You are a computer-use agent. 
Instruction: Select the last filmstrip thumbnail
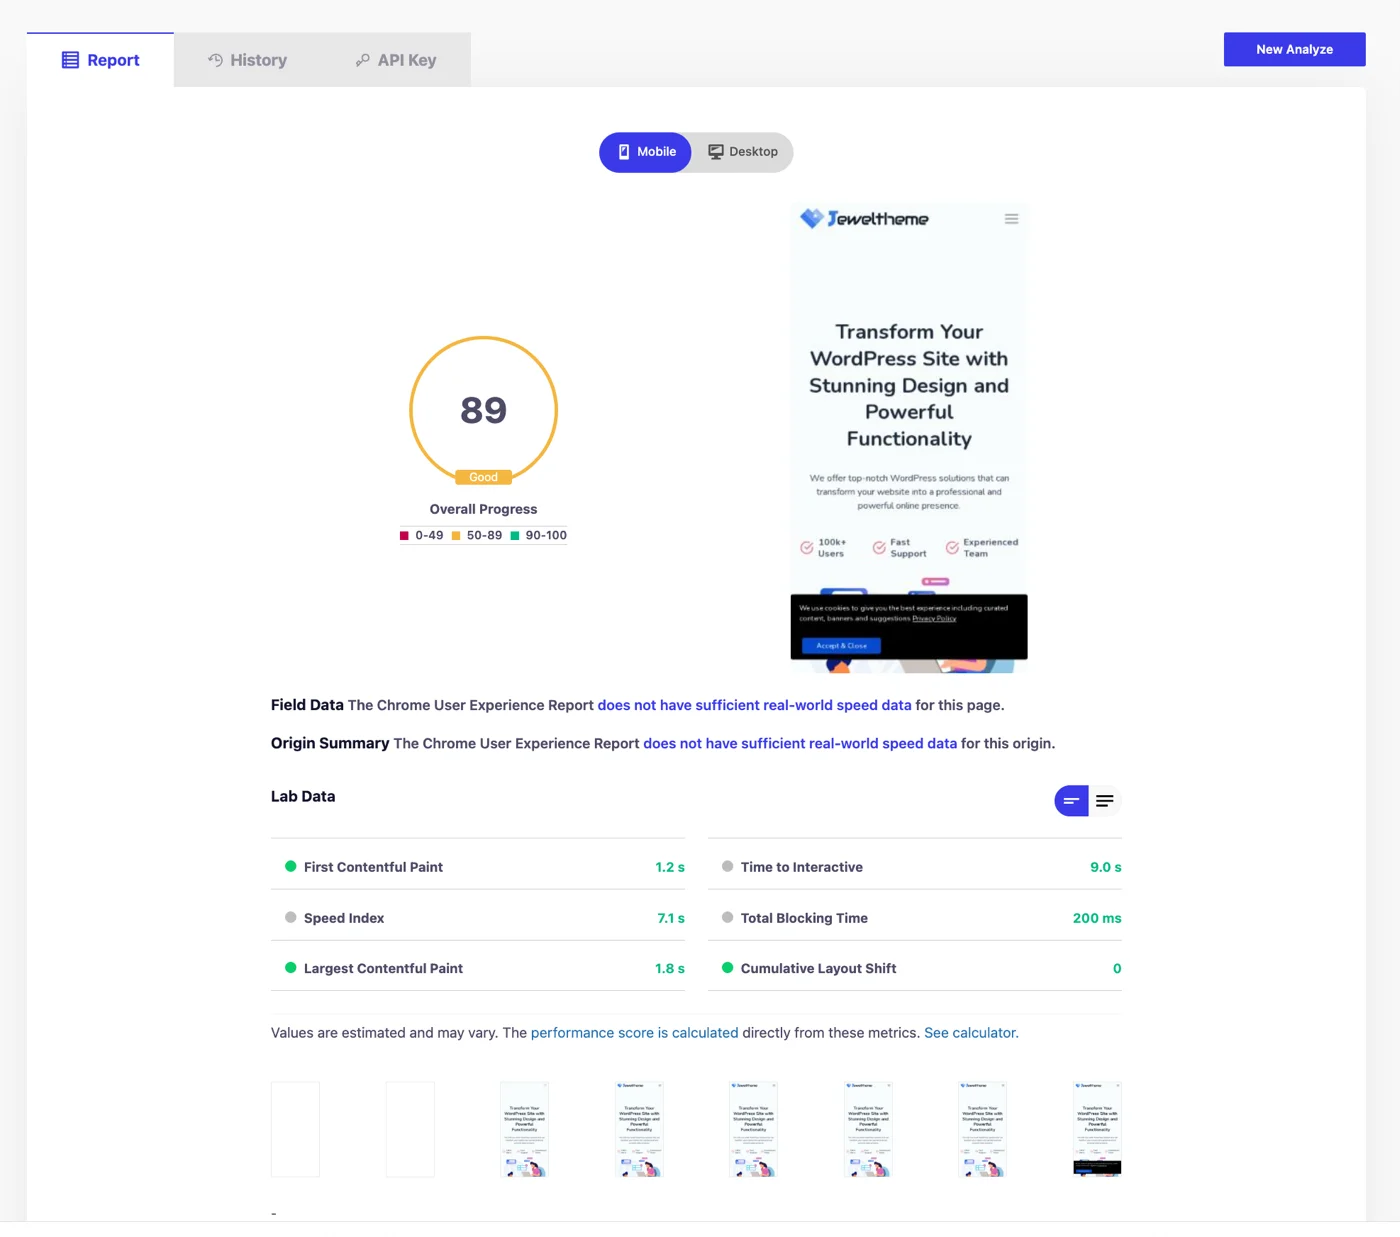tap(1097, 1128)
